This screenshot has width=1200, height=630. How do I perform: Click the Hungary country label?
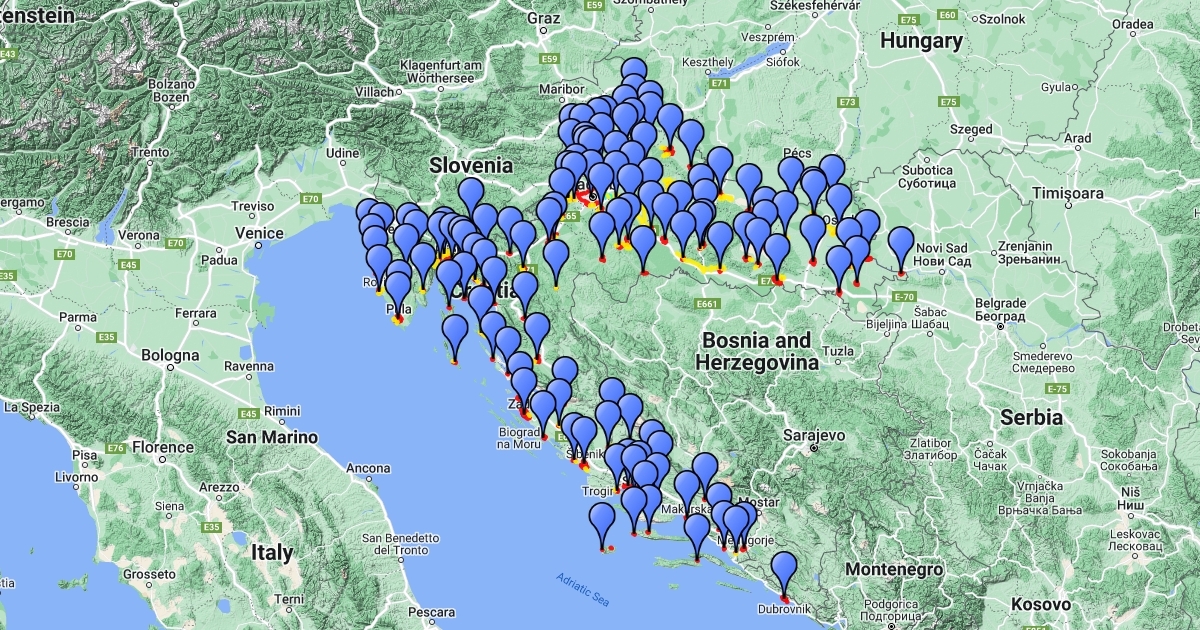pyautogui.click(x=921, y=41)
